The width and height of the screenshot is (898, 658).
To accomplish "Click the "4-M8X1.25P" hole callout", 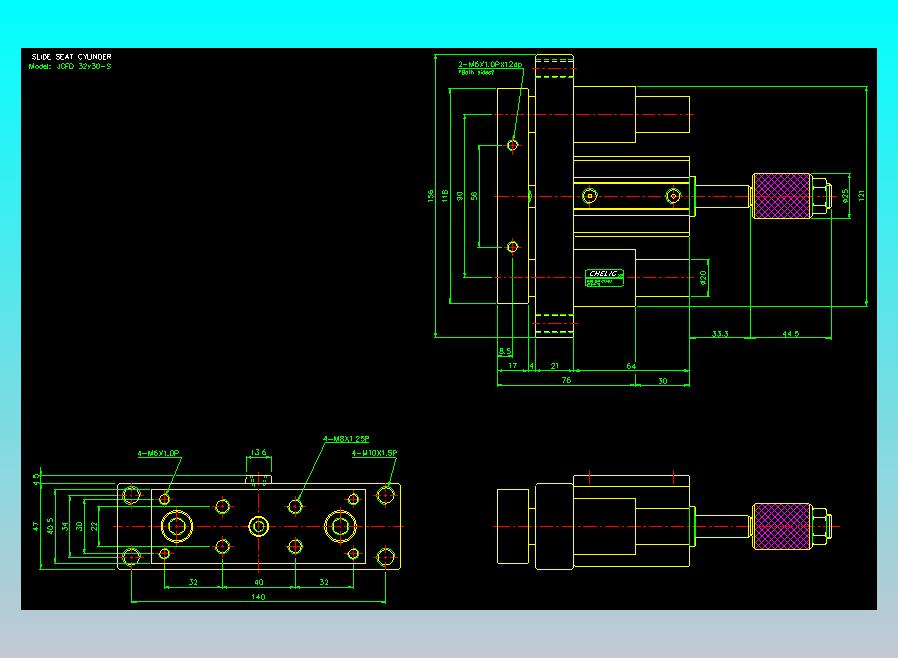I will (346, 439).
